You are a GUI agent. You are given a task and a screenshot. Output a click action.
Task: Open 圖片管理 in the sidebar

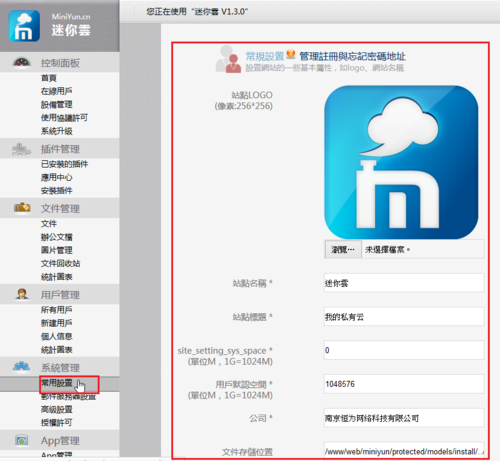56,250
